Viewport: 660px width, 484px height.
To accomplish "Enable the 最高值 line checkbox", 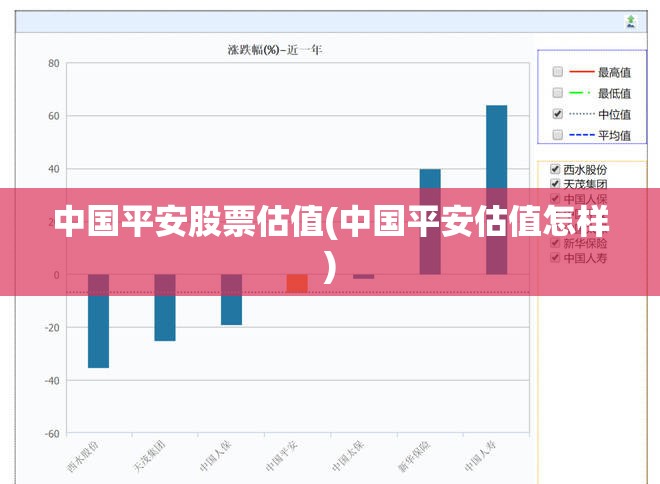I will [558, 72].
